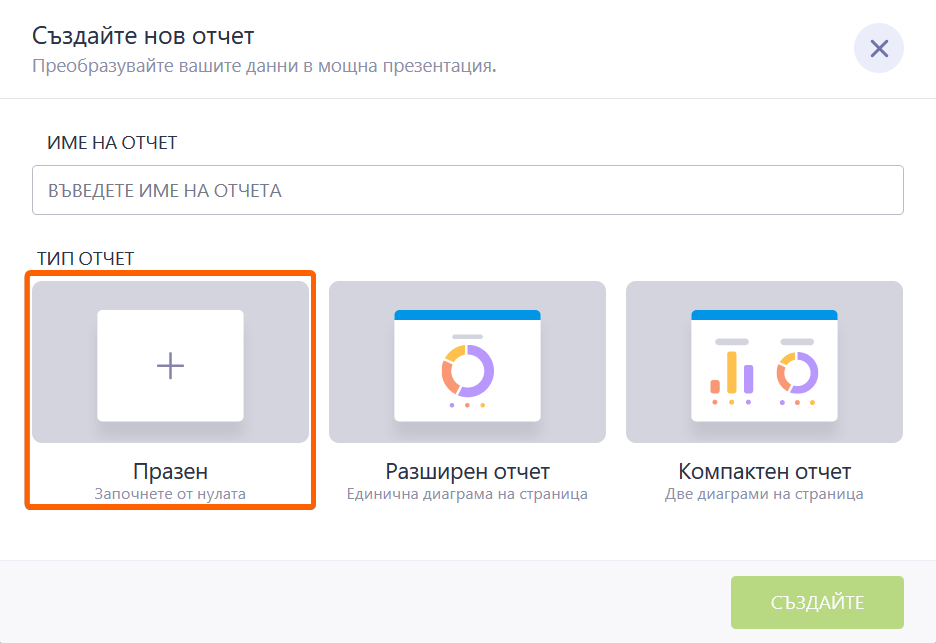Choose the "Компактен отчет" report type label

(x=764, y=471)
